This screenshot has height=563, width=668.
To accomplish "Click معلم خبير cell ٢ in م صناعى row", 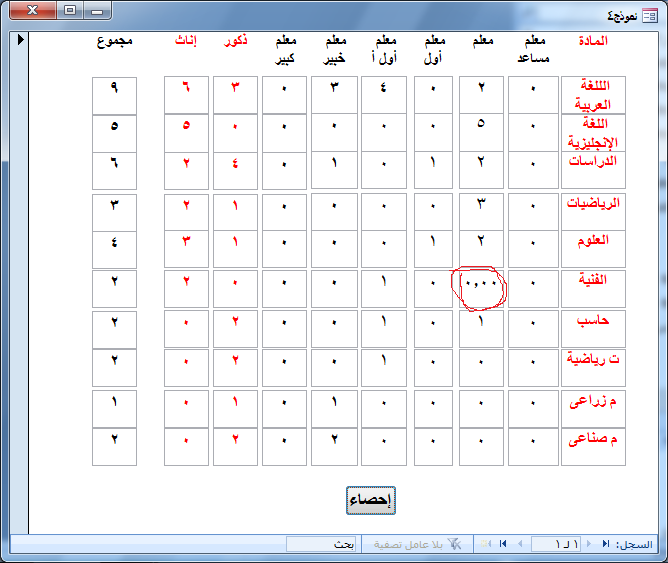I will (x=334, y=447).
